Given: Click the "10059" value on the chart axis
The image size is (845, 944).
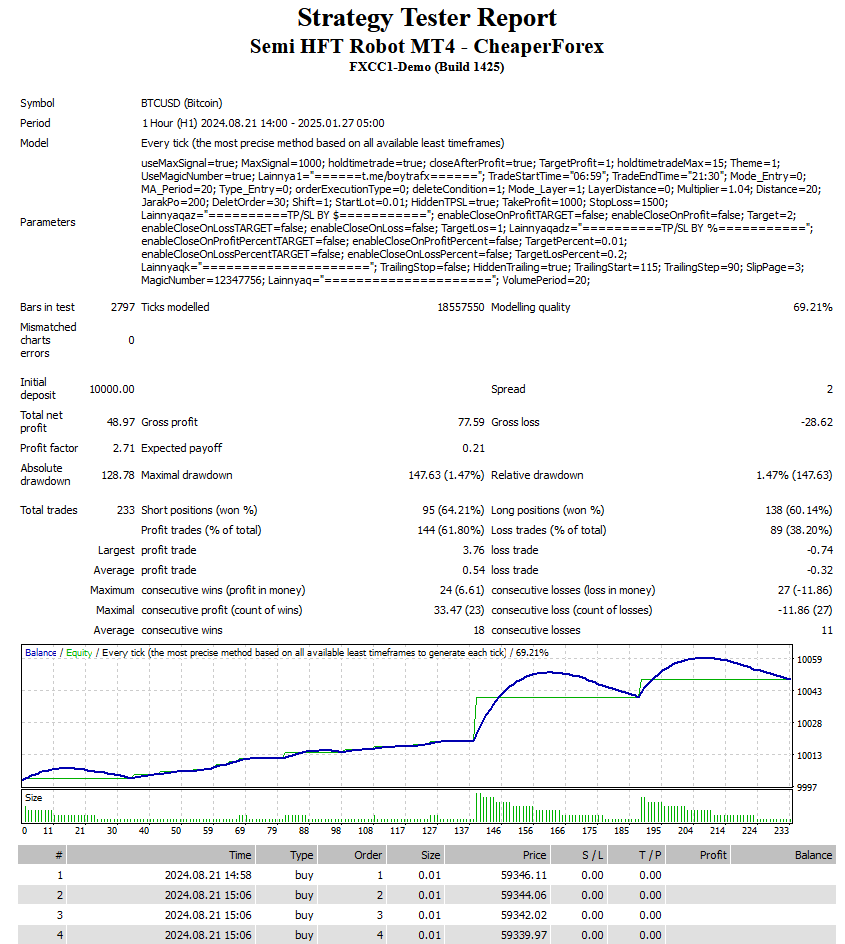Looking at the screenshot, I should [x=809, y=660].
